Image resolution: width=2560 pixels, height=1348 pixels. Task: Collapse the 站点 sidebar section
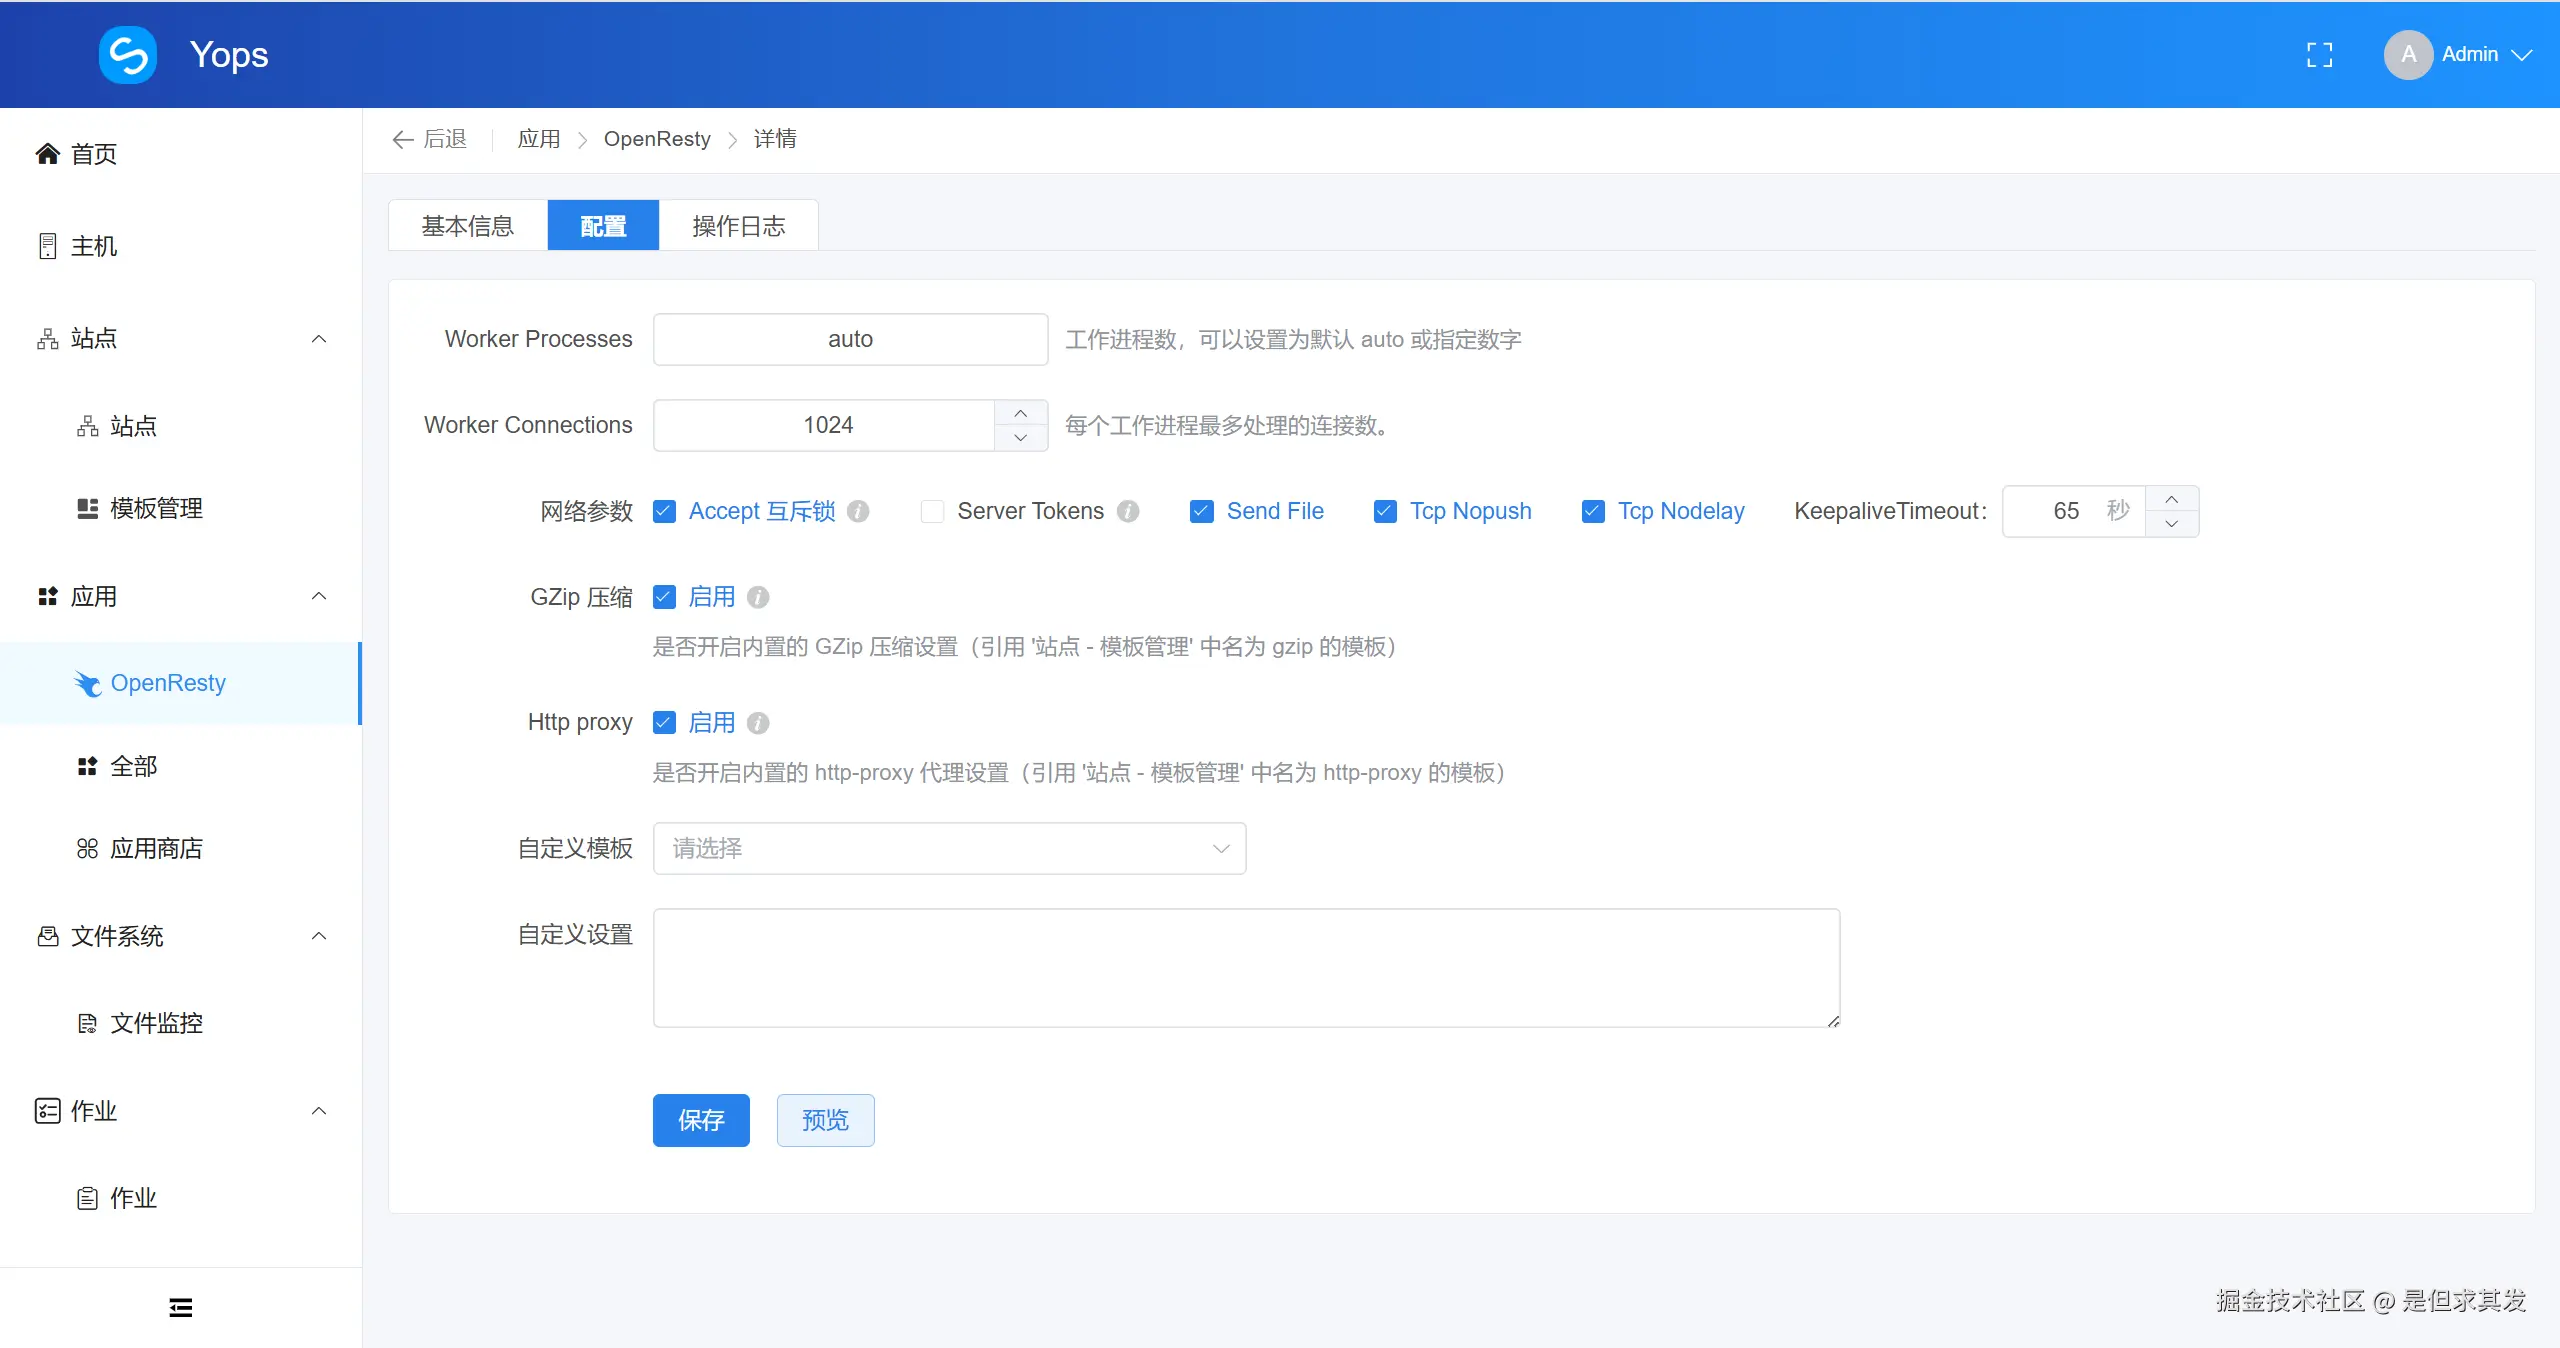(x=318, y=339)
